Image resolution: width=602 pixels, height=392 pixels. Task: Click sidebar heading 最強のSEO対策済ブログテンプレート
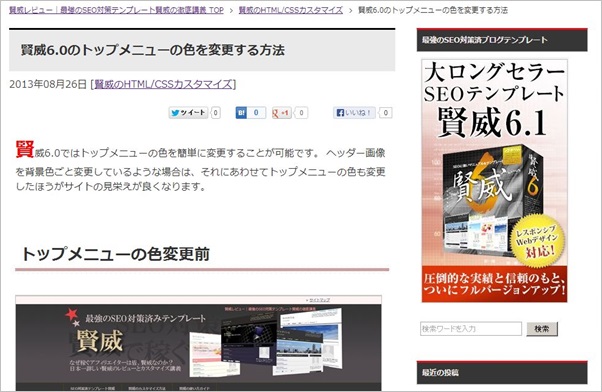coord(485,40)
